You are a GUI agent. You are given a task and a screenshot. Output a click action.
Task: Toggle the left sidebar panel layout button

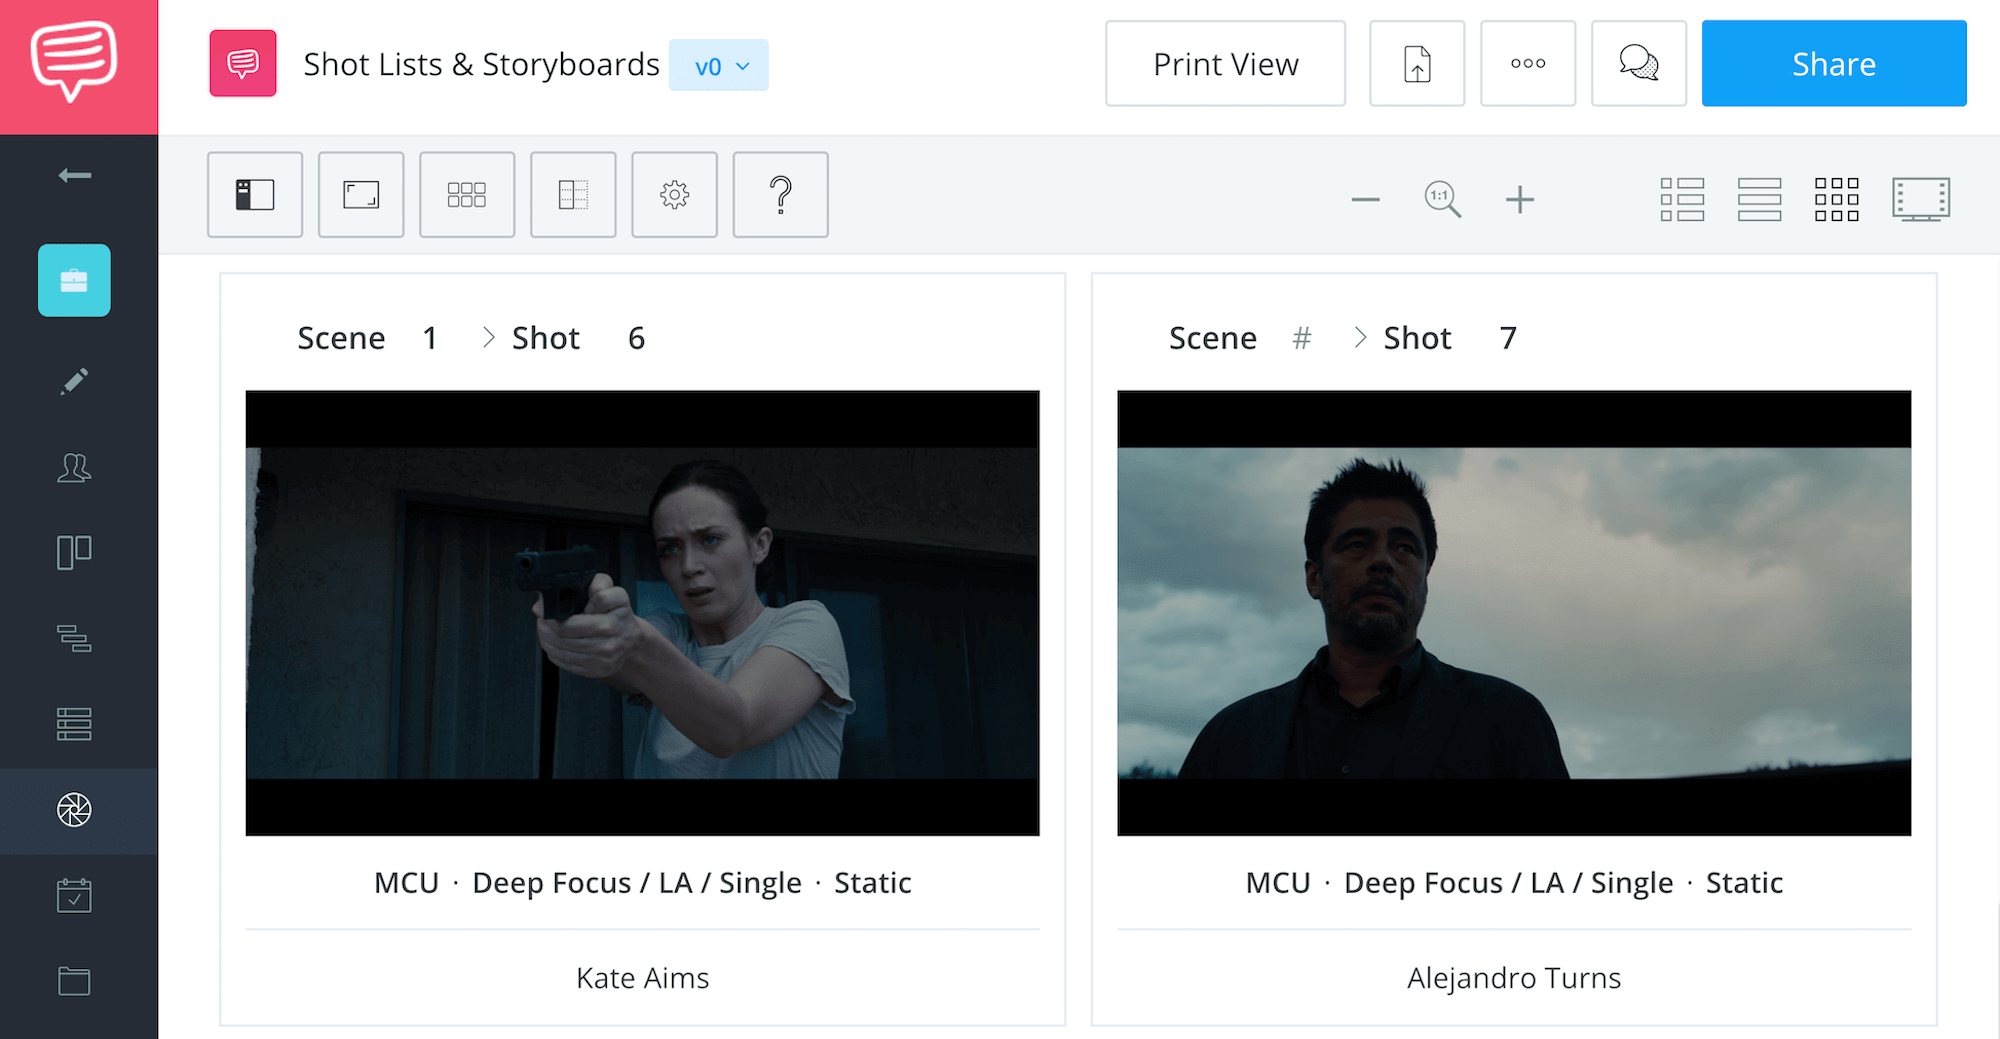point(255,194)
